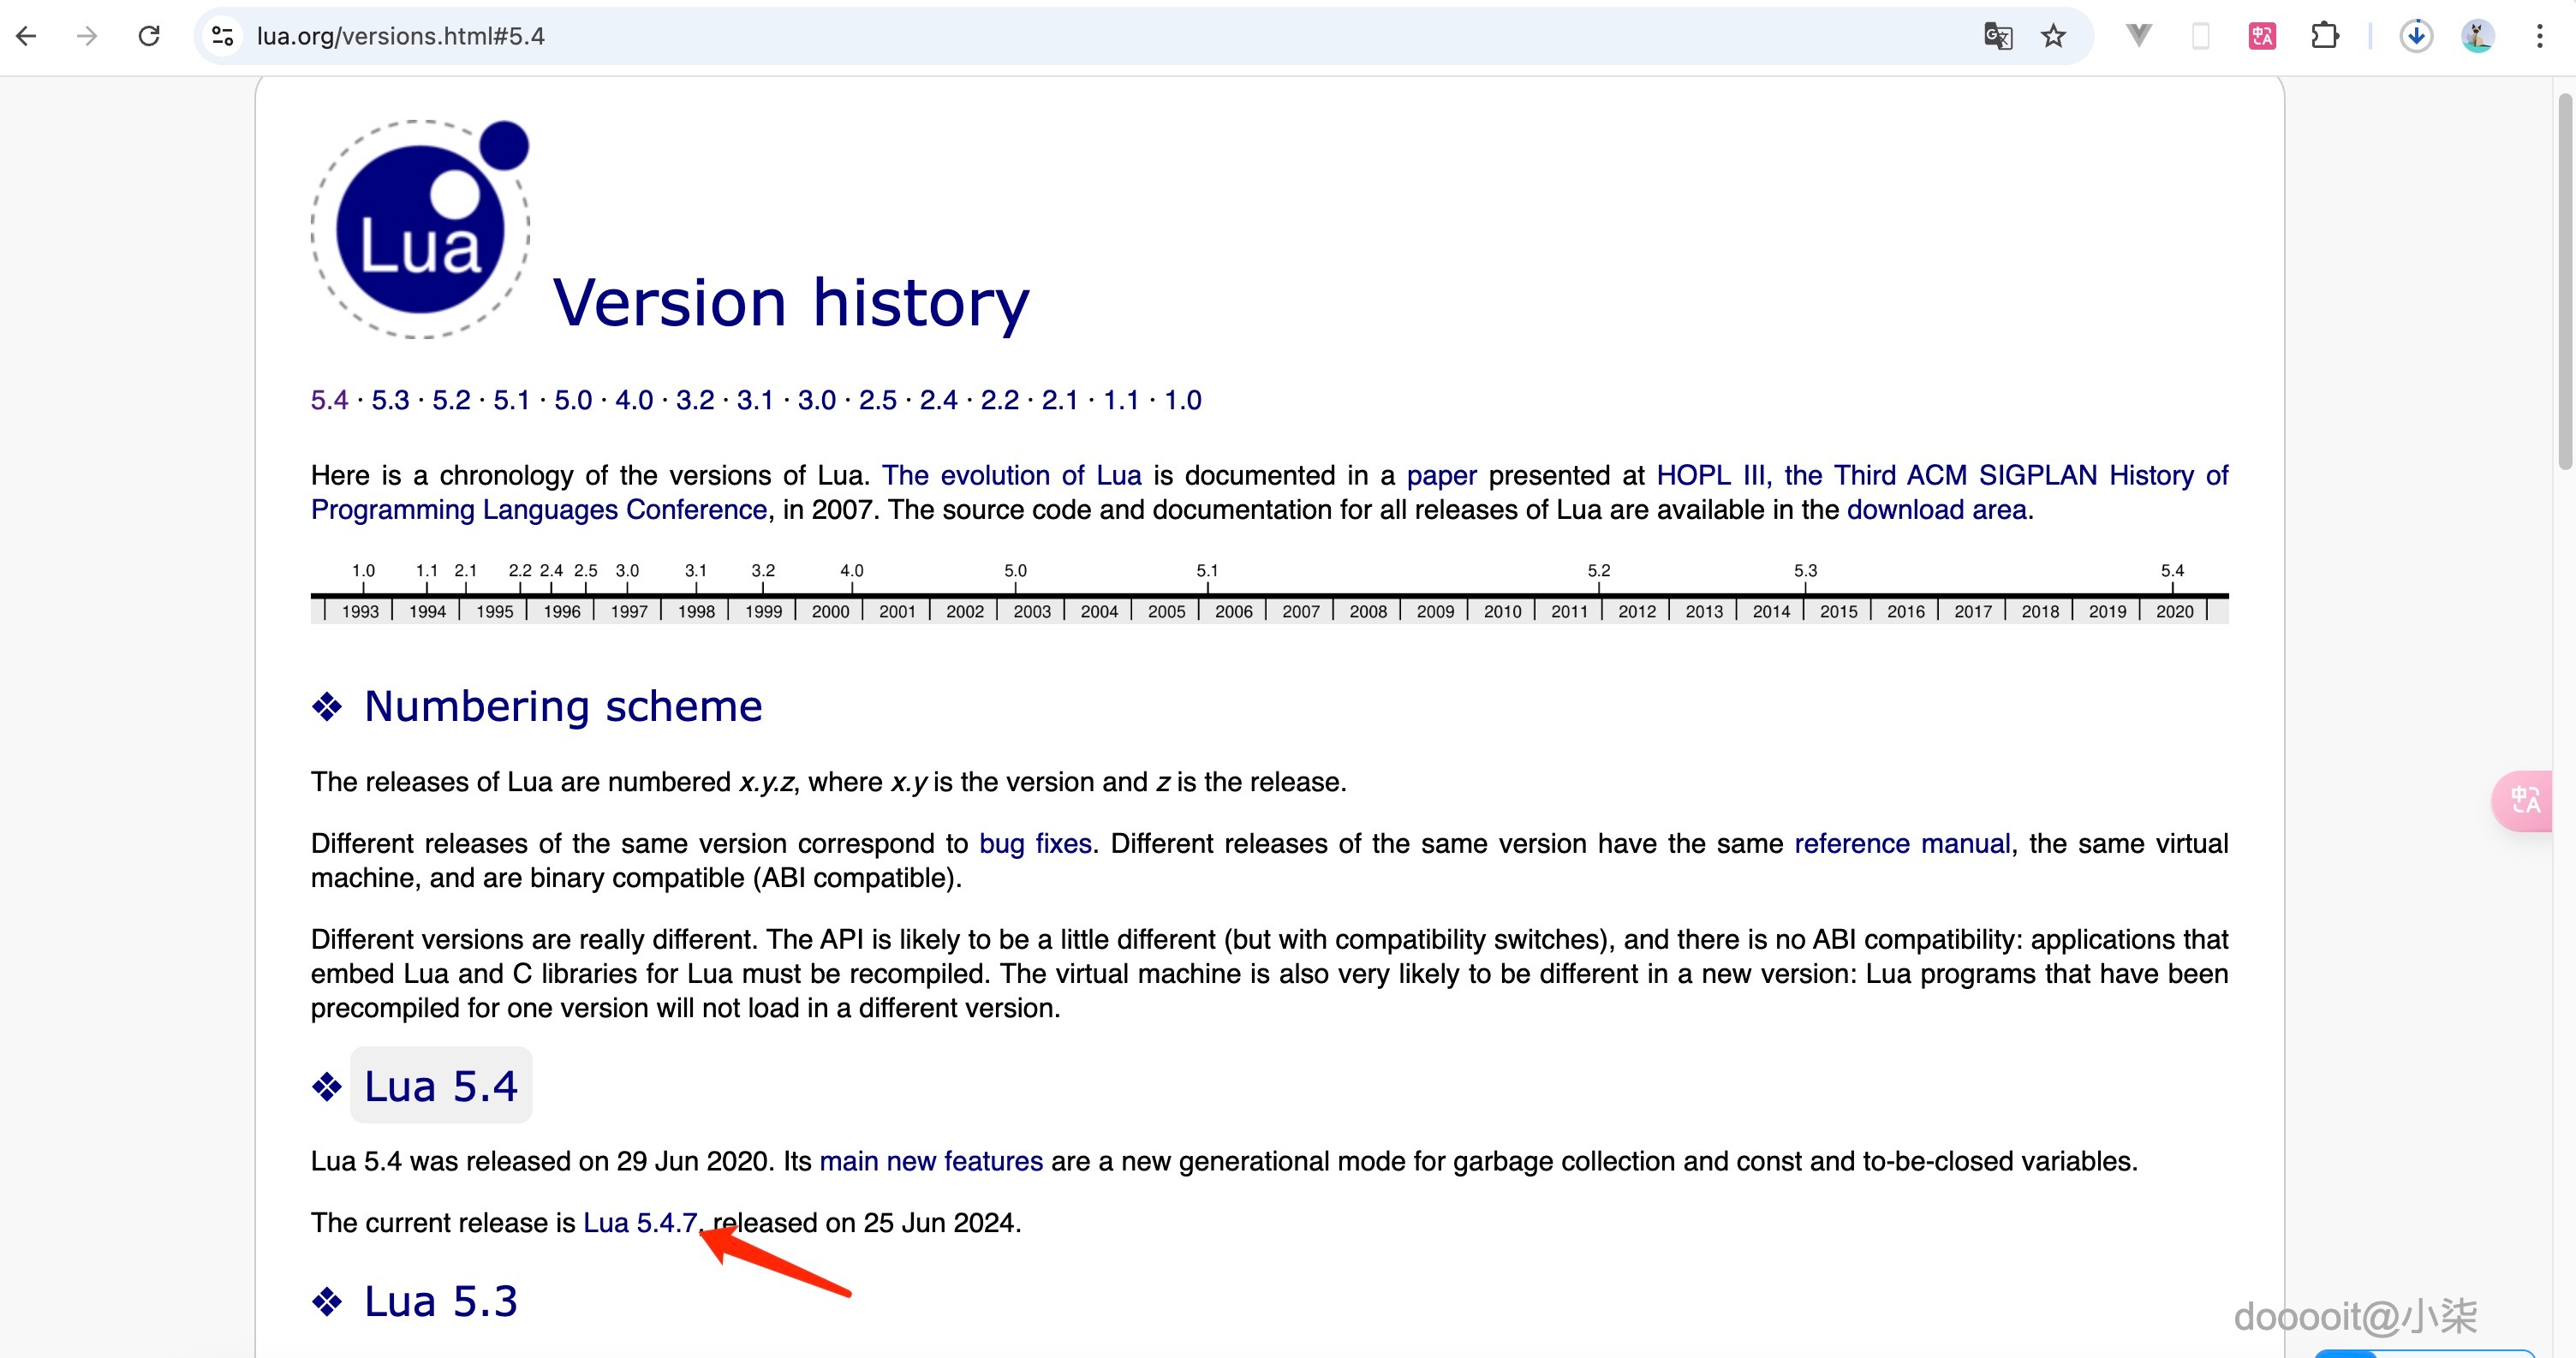
Task: Open the 'download area' link
Action: point(1936,510)
